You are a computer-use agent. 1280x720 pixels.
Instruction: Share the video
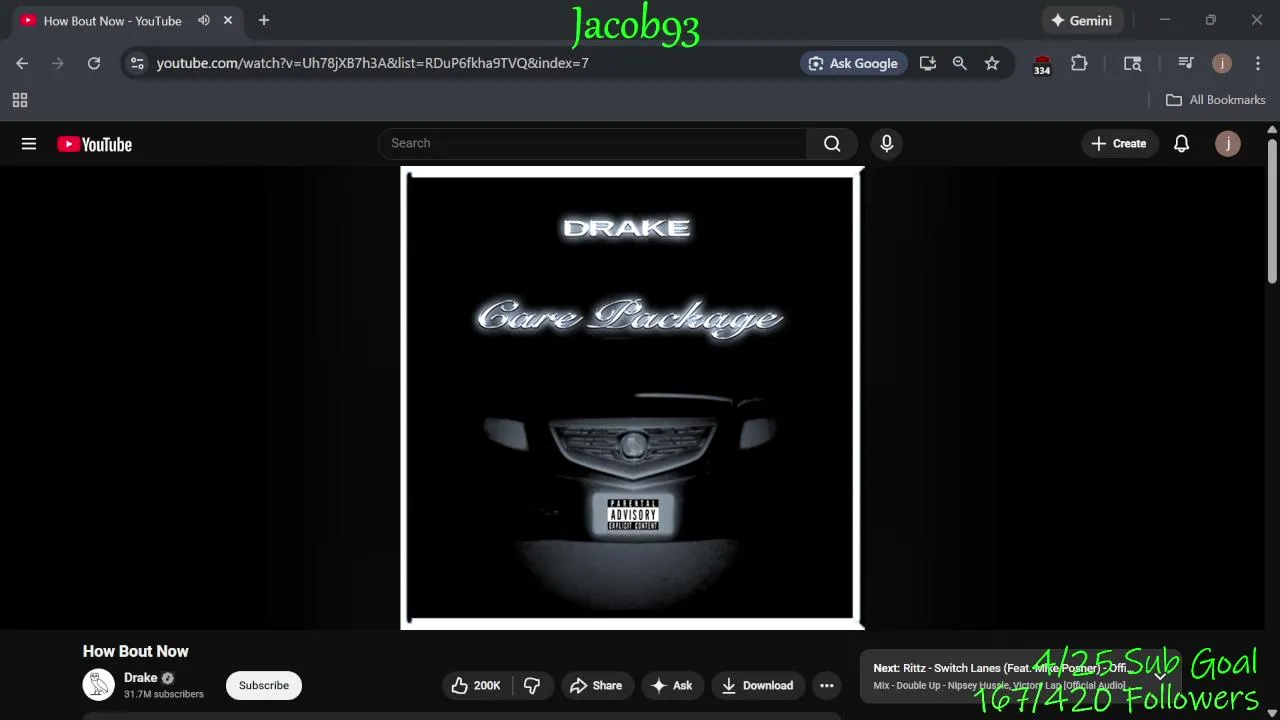point(596,685)
